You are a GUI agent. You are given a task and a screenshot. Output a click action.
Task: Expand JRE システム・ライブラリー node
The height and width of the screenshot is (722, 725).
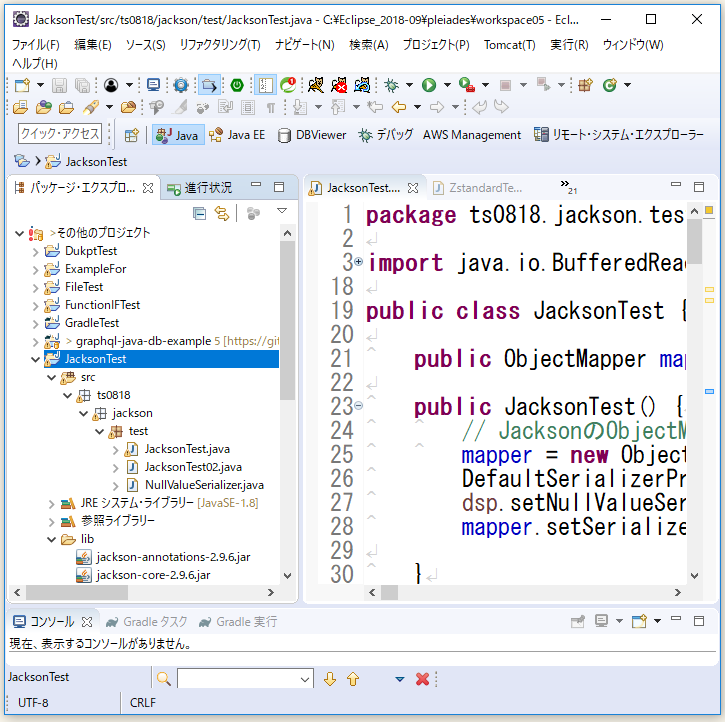click(52, 504)
